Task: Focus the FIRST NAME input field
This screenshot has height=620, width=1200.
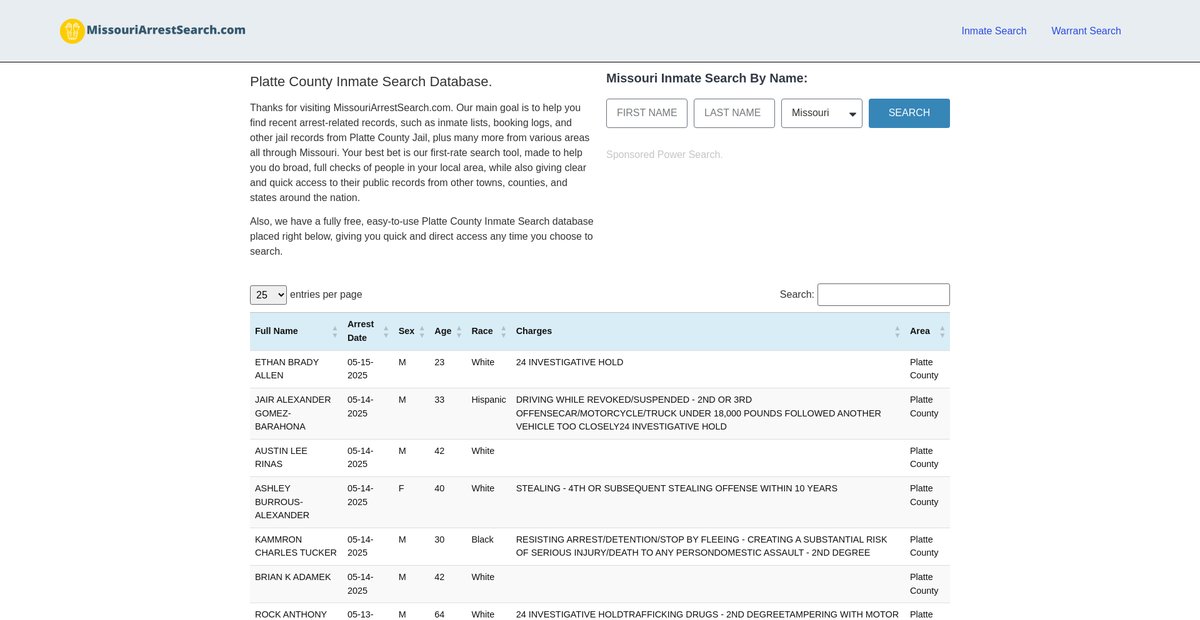Action: (x=647, y=113)
